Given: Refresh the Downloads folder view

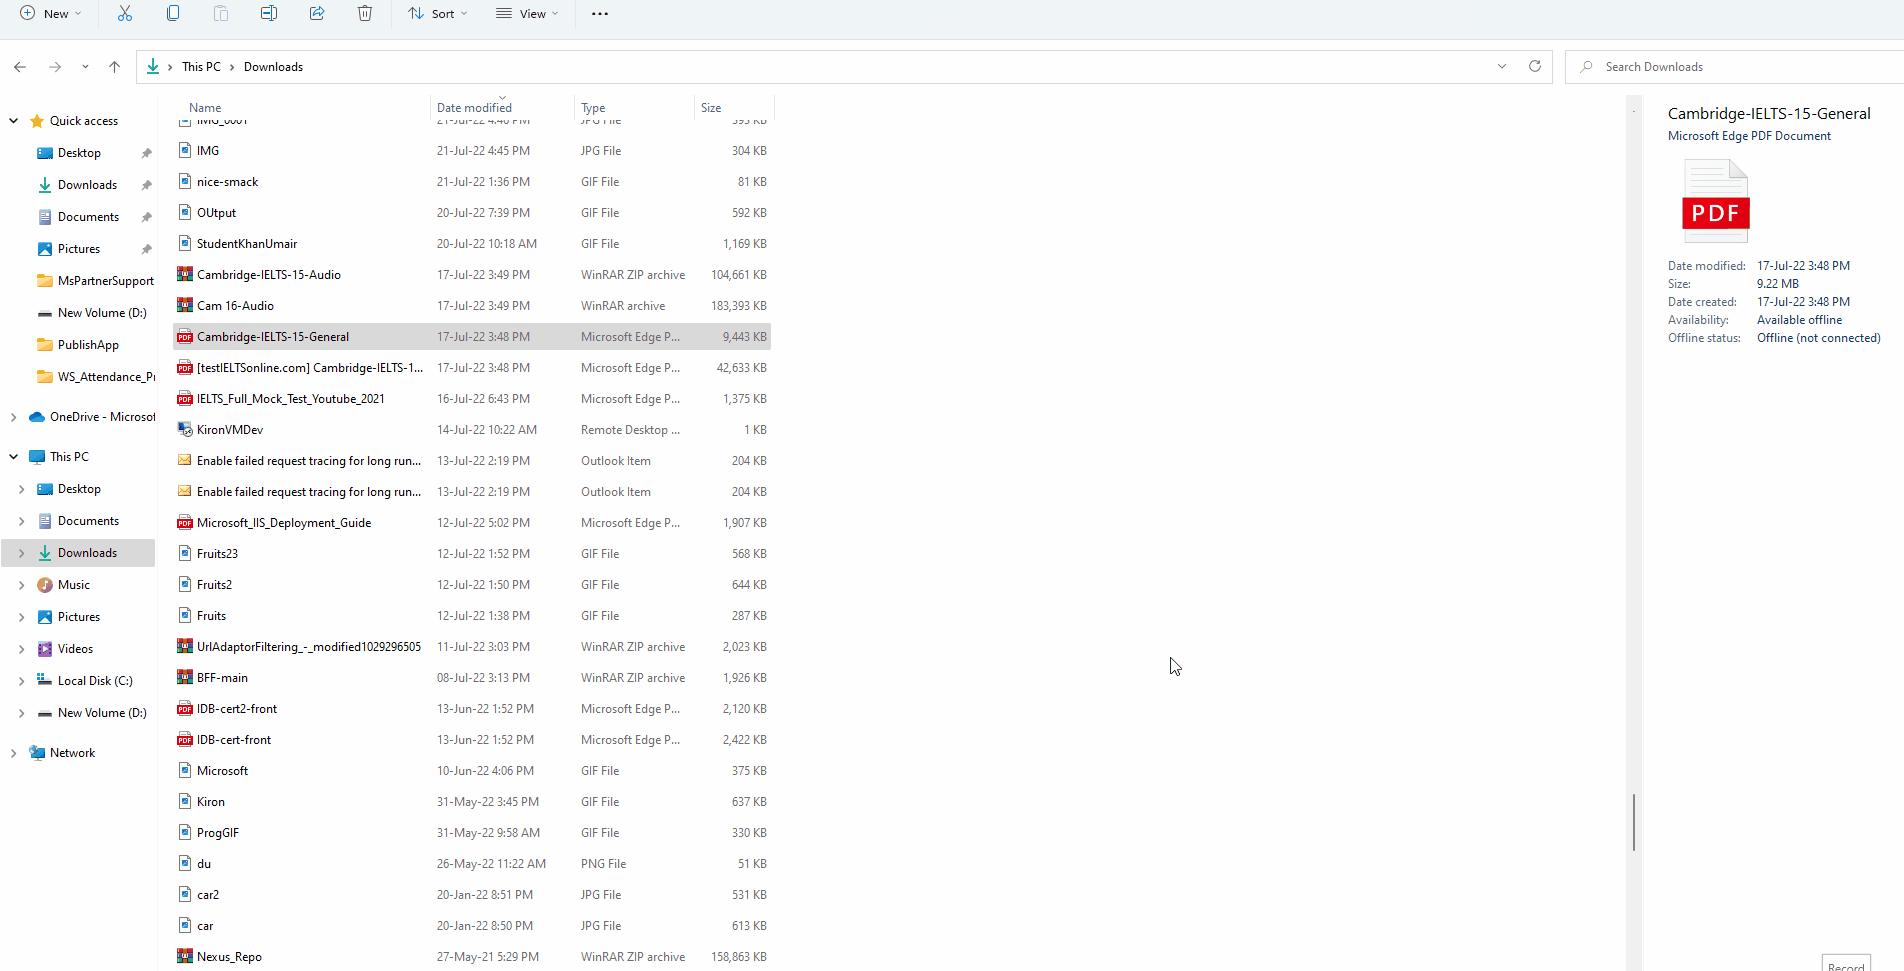Looking at the screenshot, I should (1535, 66).
